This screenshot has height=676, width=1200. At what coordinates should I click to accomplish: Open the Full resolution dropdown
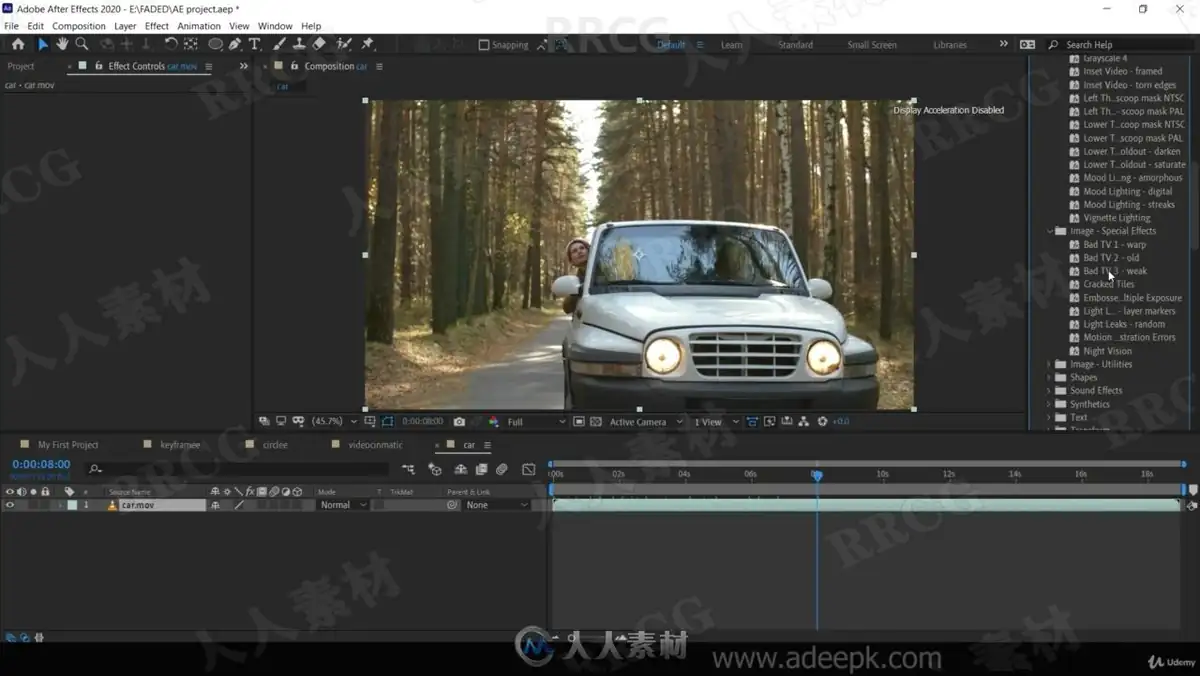536,422
